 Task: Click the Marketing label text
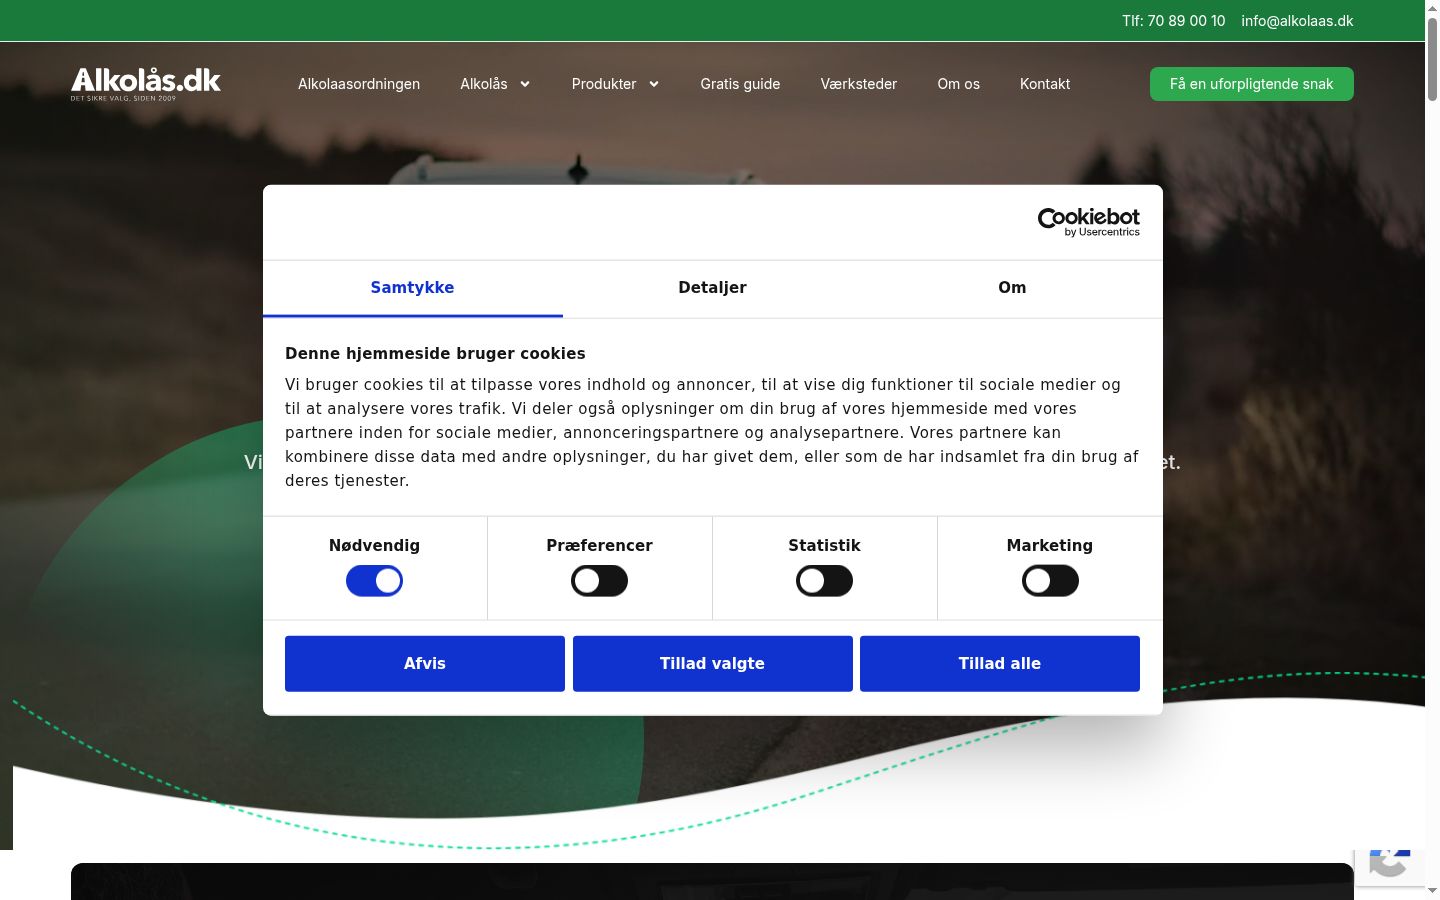point(1050,545)
